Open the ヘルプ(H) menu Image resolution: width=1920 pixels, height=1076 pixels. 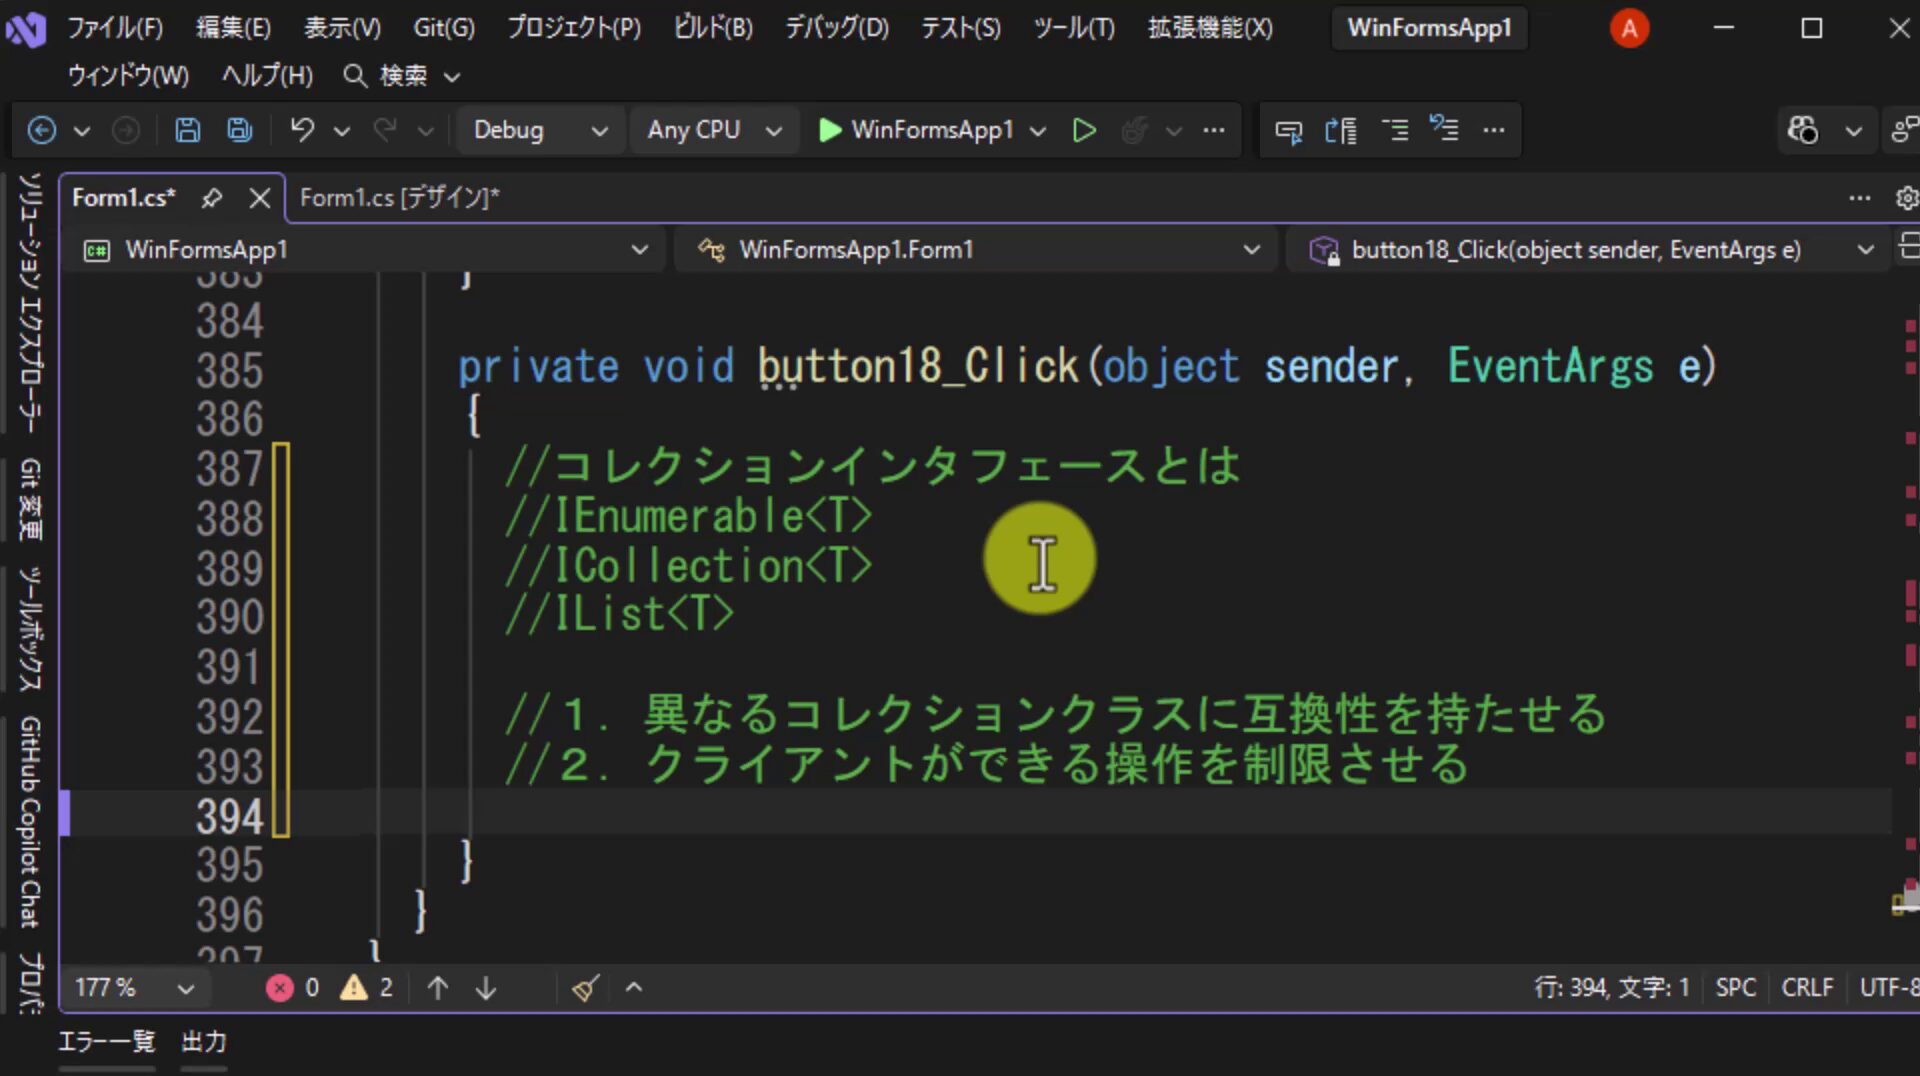pos(266,76)
